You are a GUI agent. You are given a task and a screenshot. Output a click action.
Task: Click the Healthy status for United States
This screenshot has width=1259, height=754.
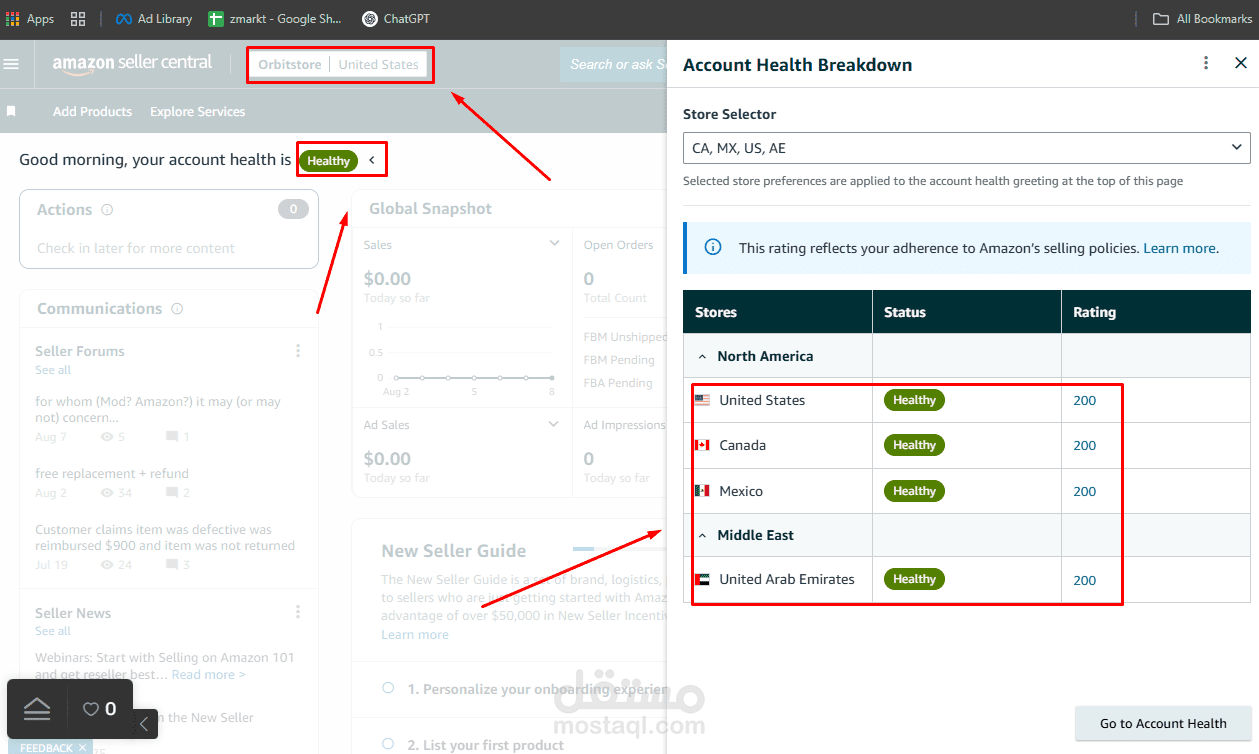coord(914,400)
